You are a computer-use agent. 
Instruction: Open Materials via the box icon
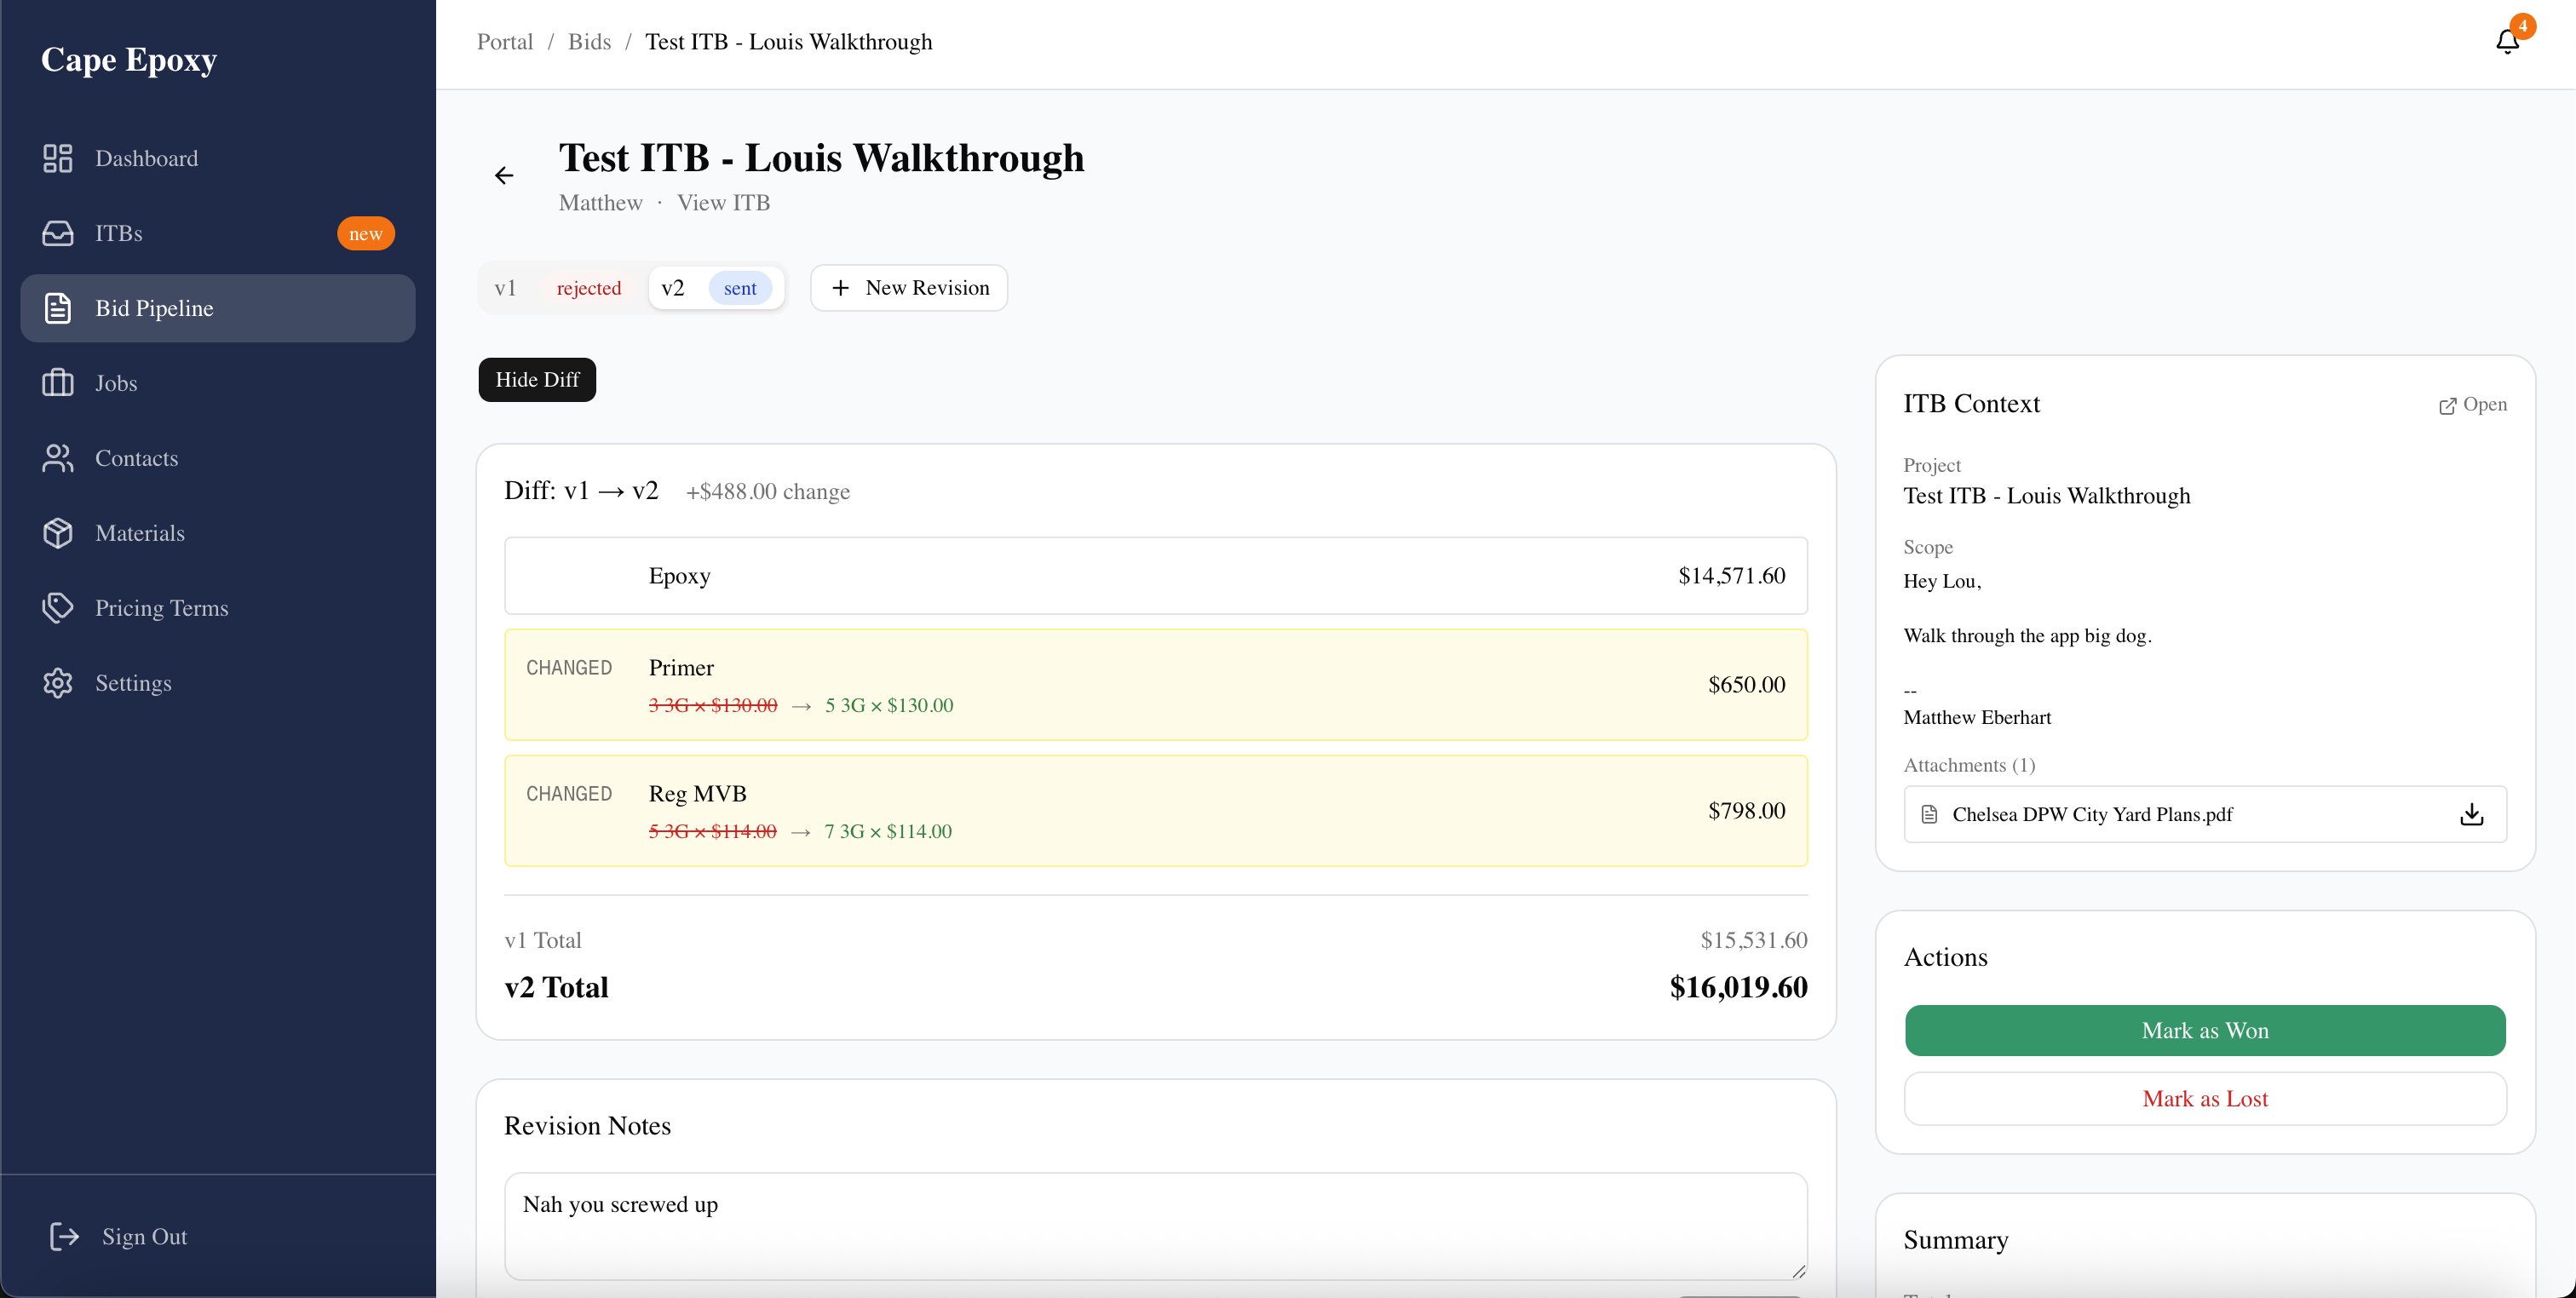tap(57, 533)
